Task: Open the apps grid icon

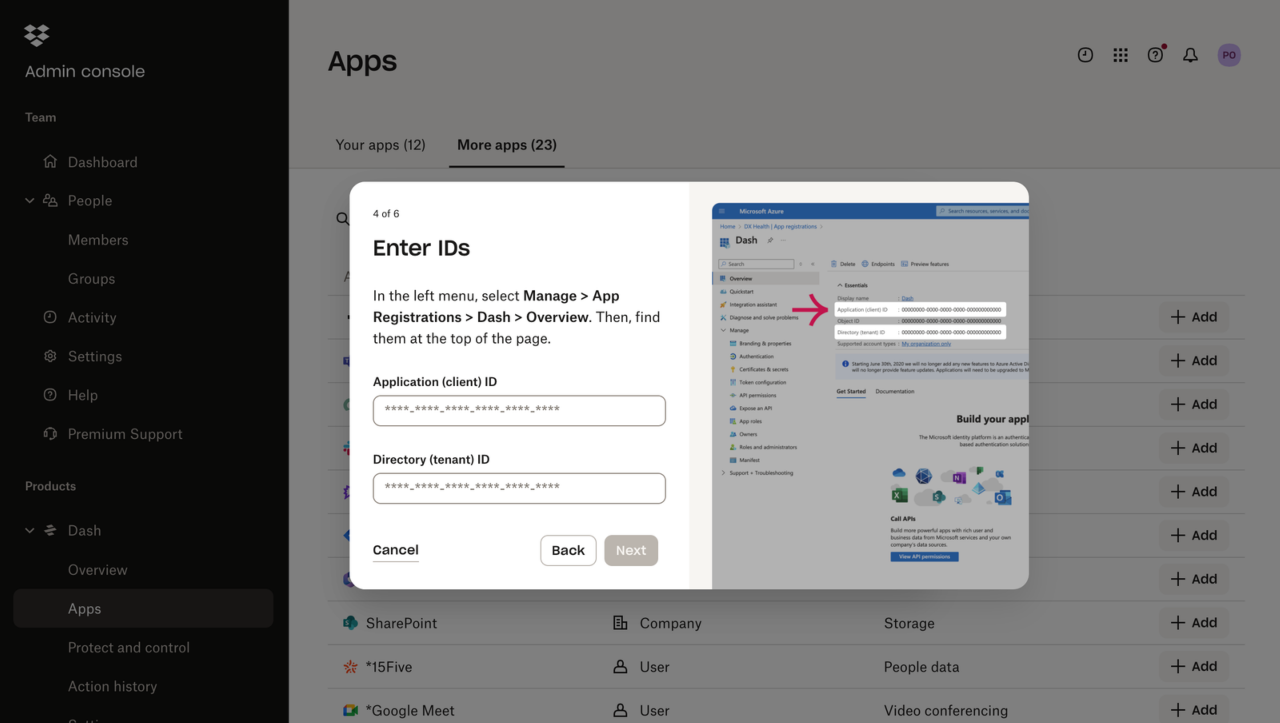Action: point(1120,56)
